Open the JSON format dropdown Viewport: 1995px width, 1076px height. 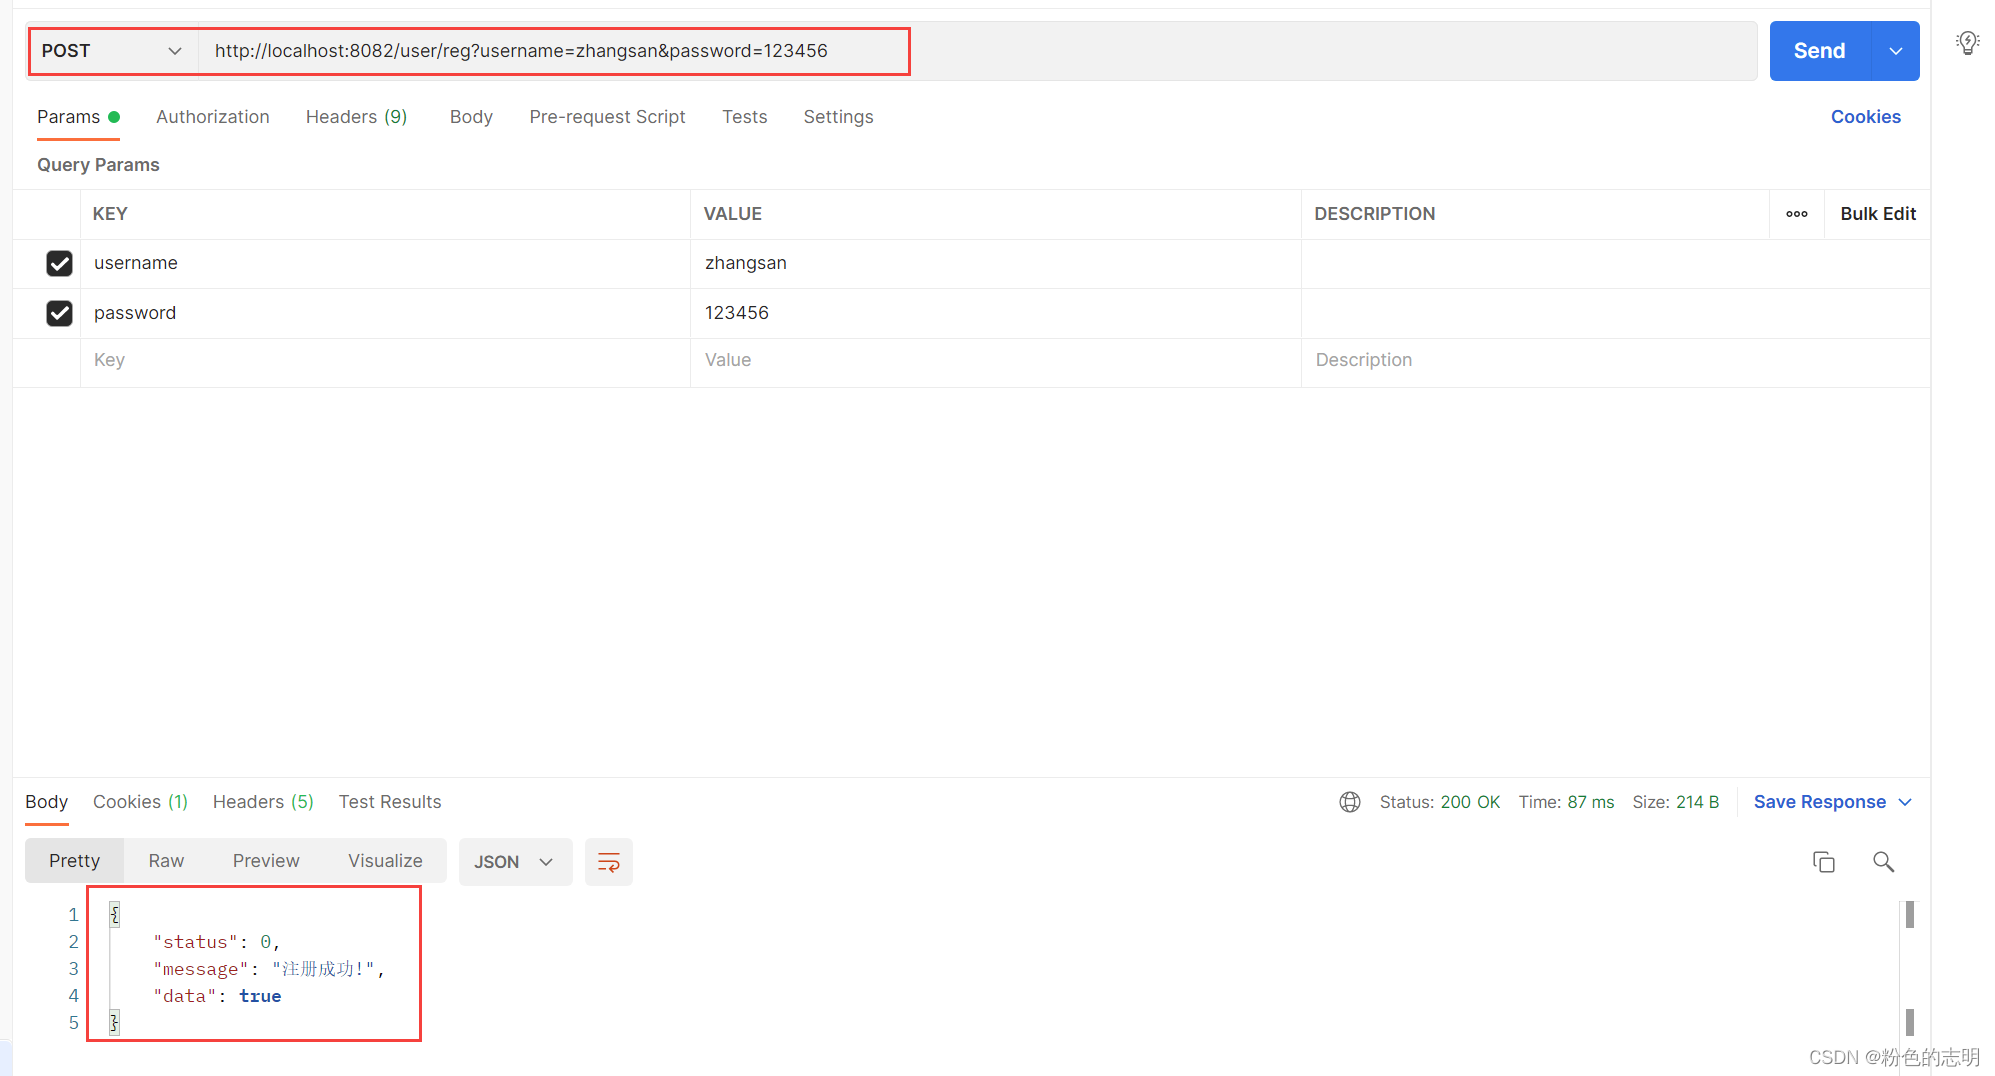(x=514, y=862)
